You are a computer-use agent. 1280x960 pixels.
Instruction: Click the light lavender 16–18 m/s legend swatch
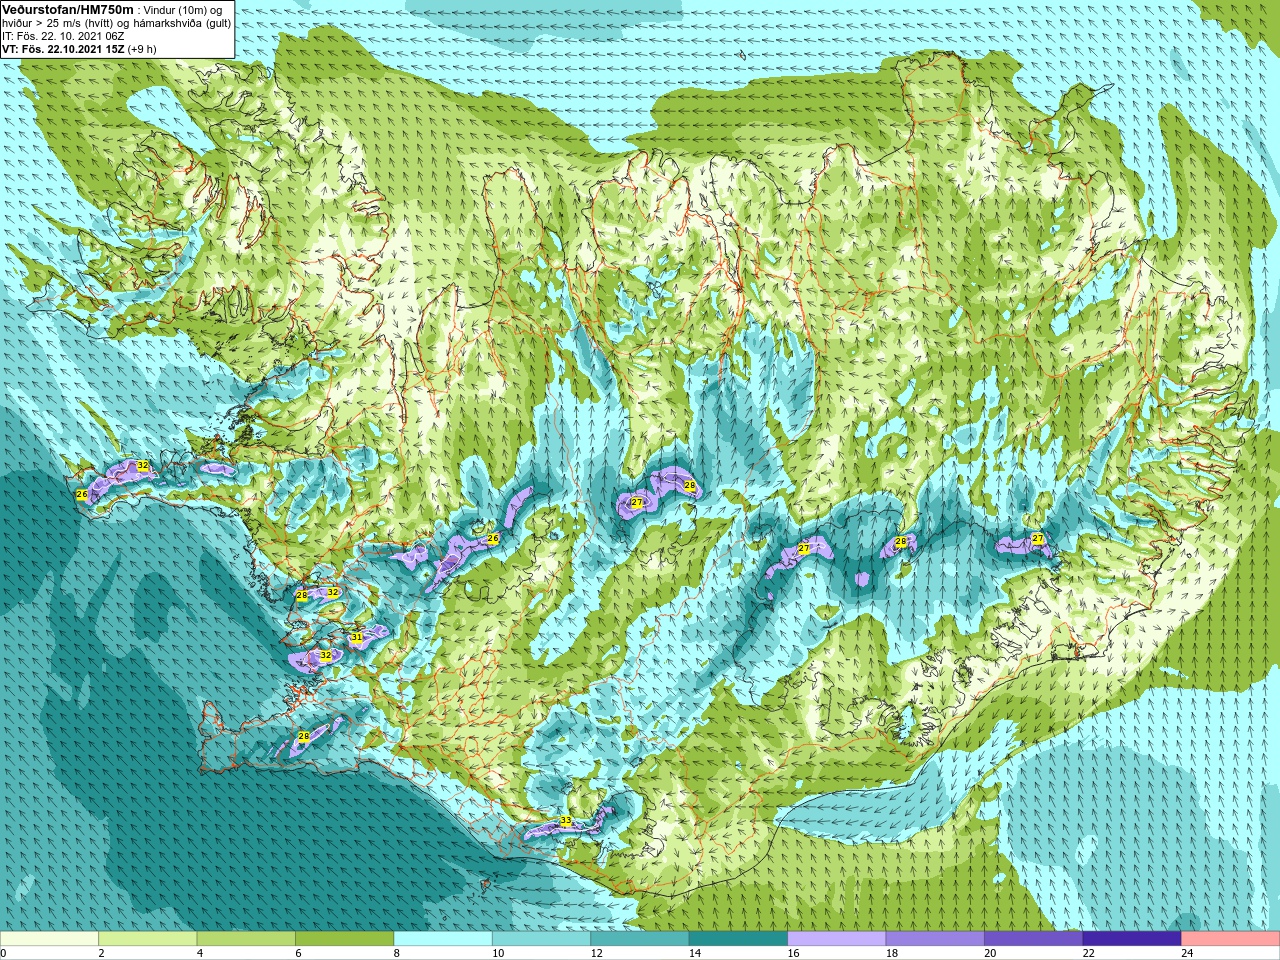tap(837, 939)
